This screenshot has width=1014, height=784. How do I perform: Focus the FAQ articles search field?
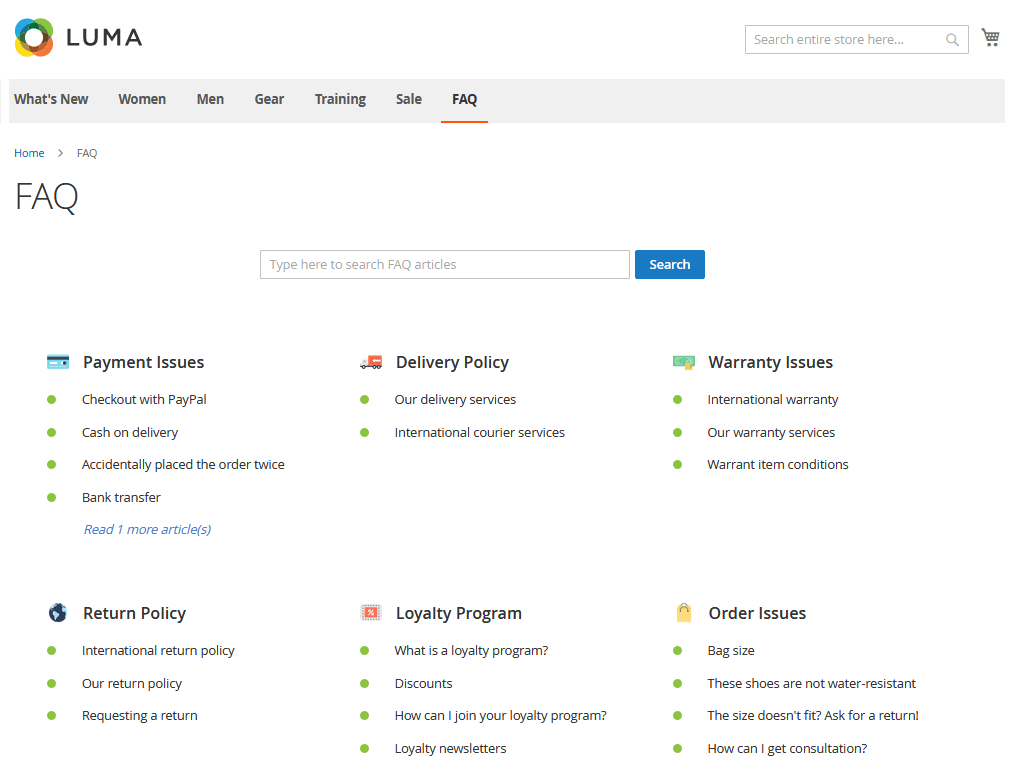pyautogui.click(x=444, y=264)
